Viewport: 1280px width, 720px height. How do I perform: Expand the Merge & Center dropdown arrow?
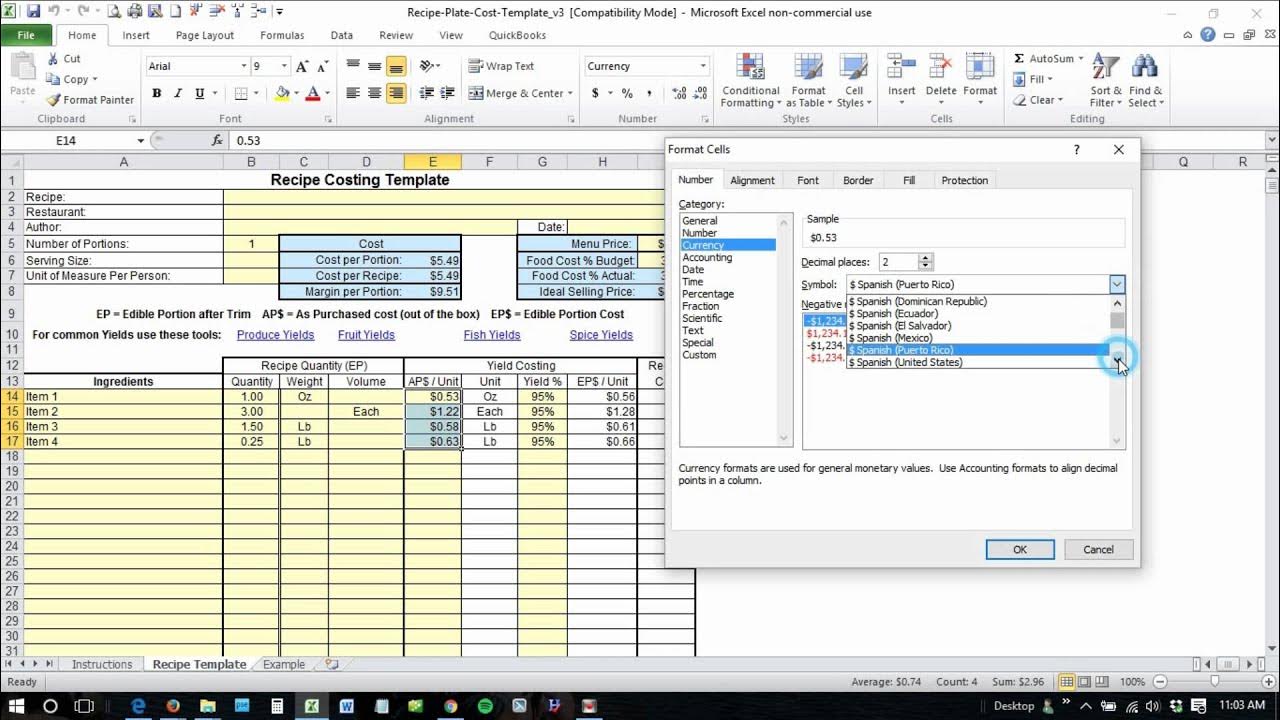(570, 93)
